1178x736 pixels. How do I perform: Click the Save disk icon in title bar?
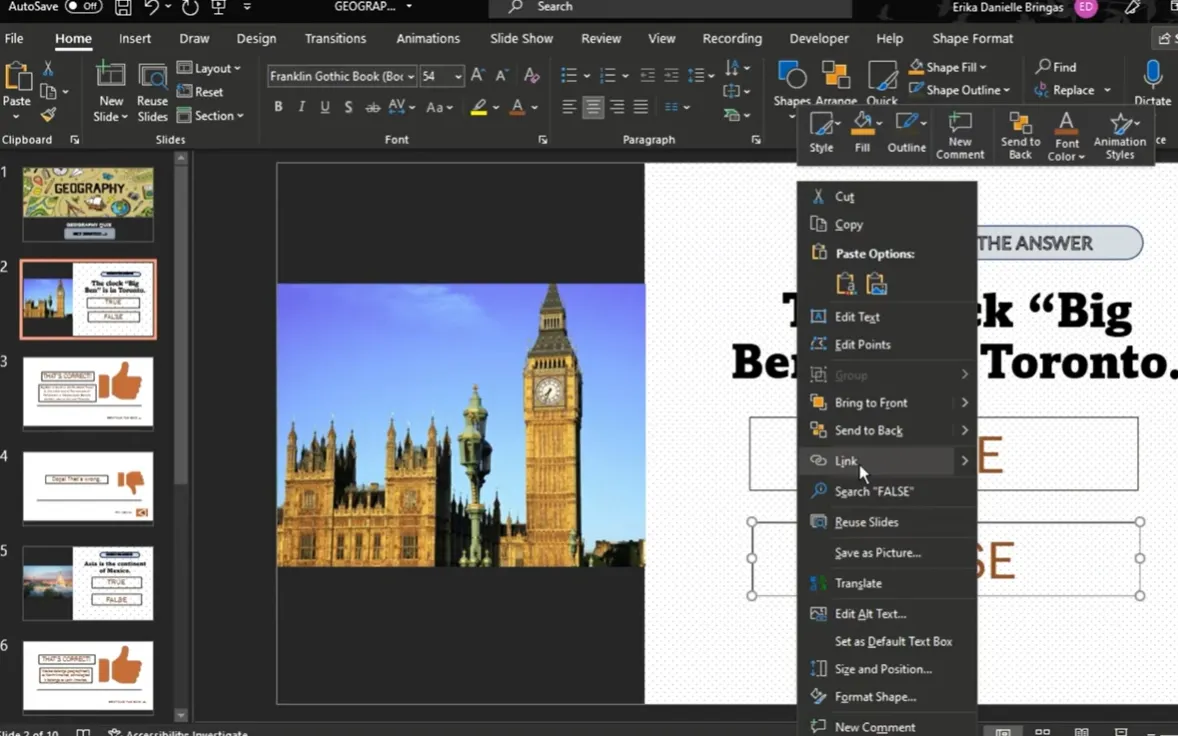(122, 8)
